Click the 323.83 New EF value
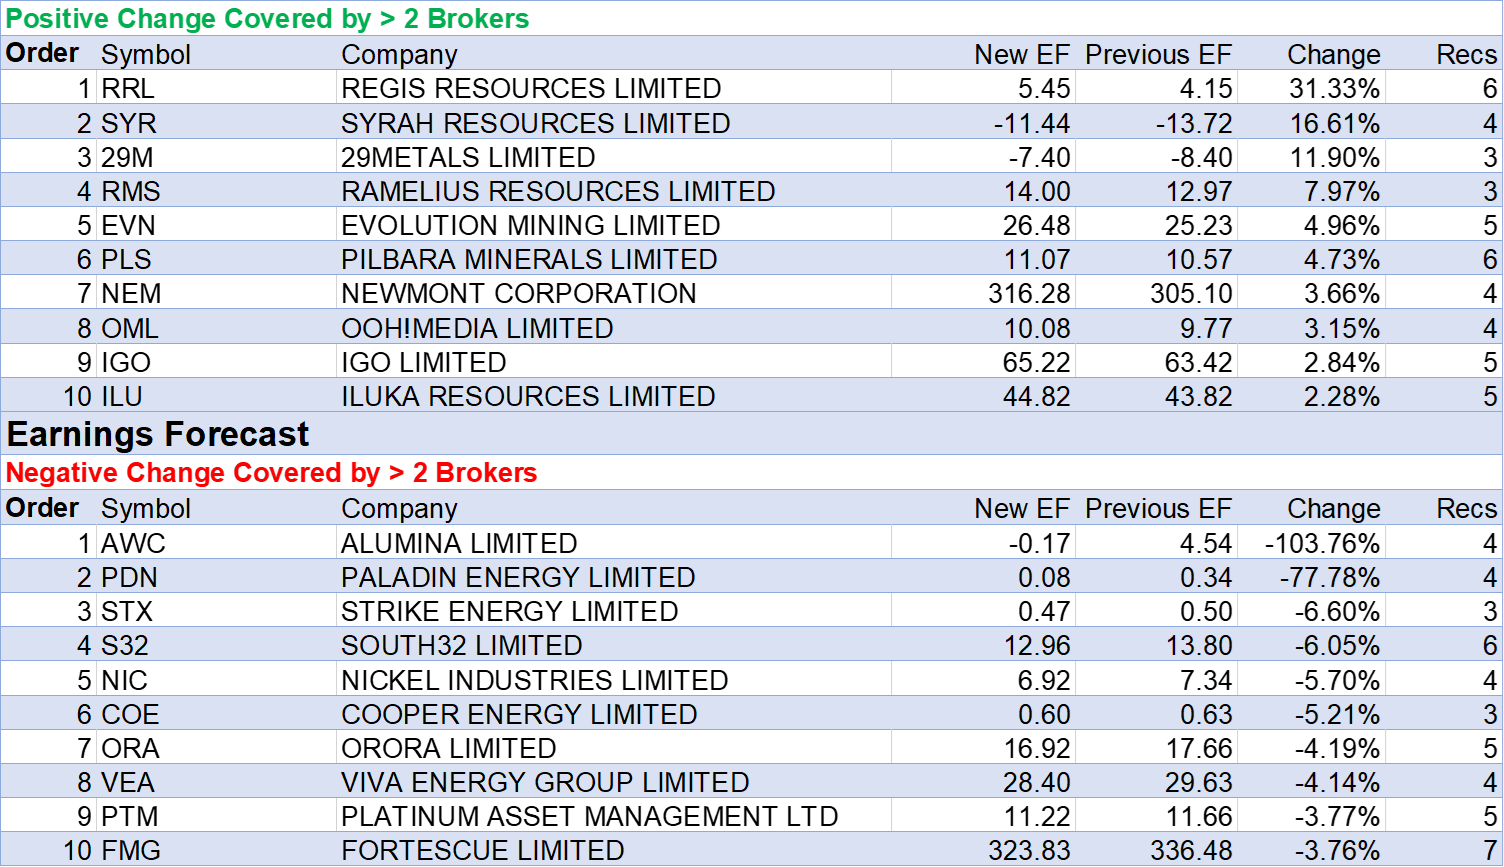Viewport: 1504px width, 867px height. pyautogui.click(x=1029, y=850)
